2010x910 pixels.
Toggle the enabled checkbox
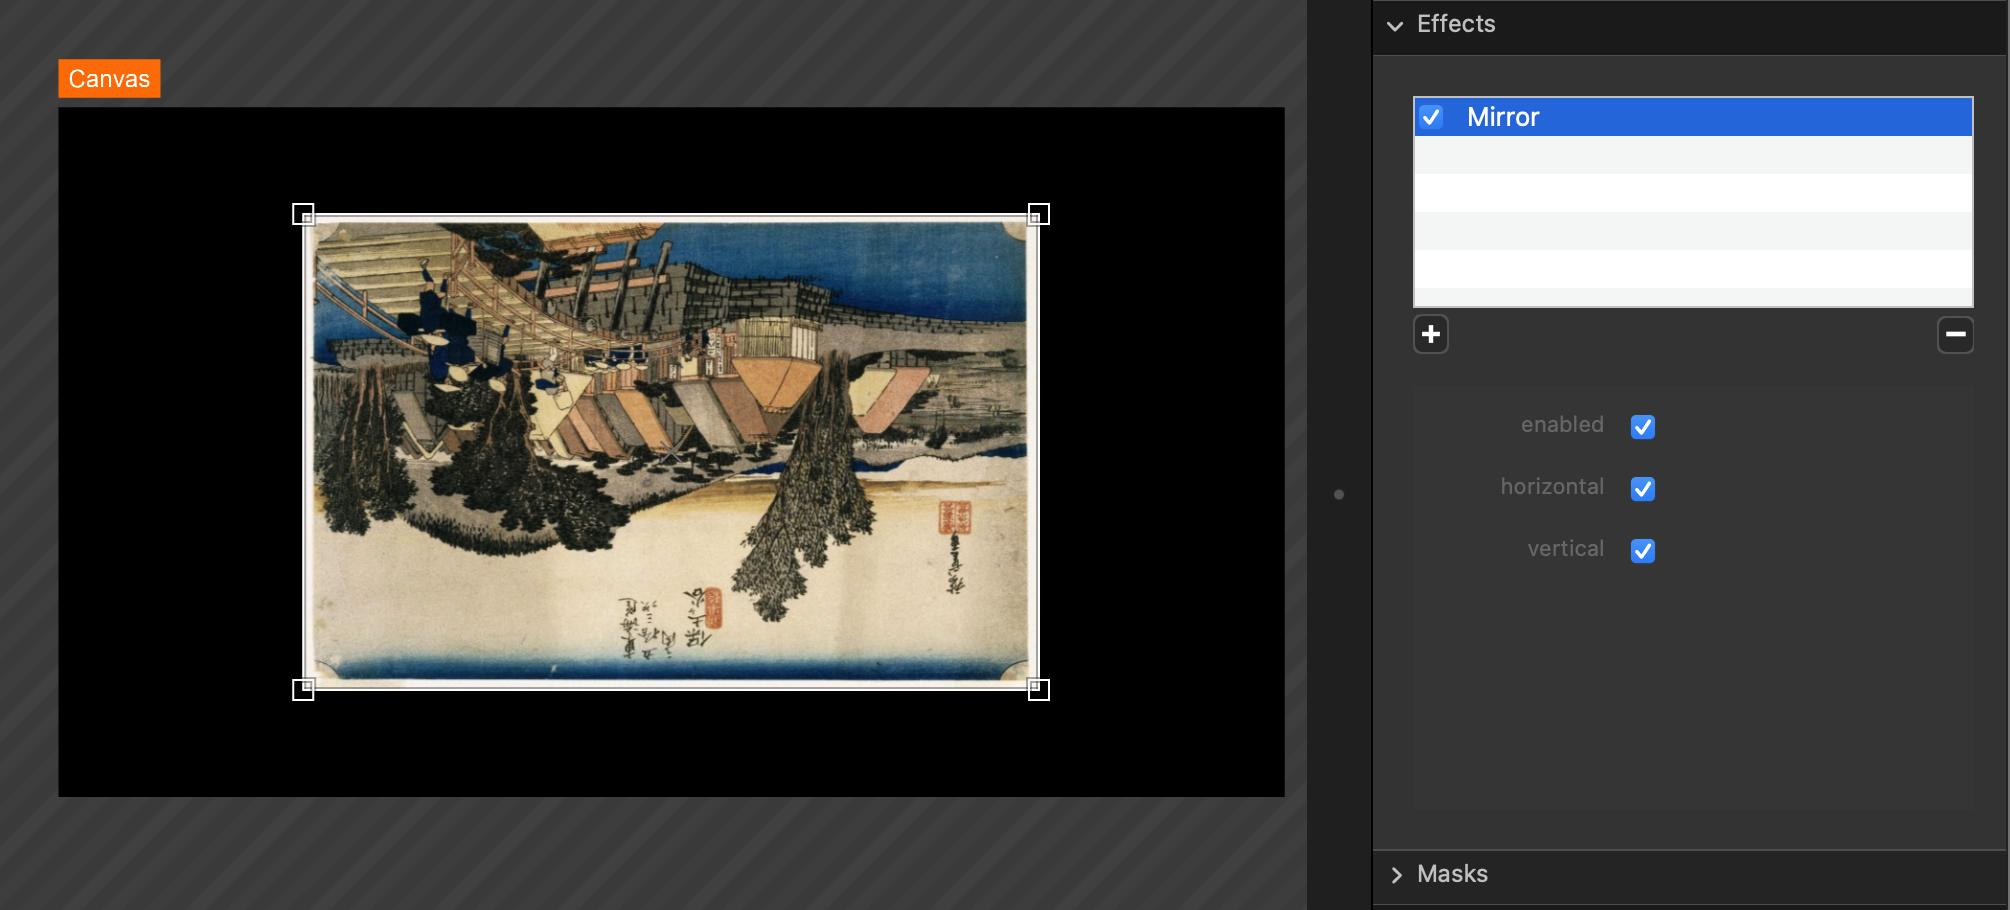(1642, 427)
